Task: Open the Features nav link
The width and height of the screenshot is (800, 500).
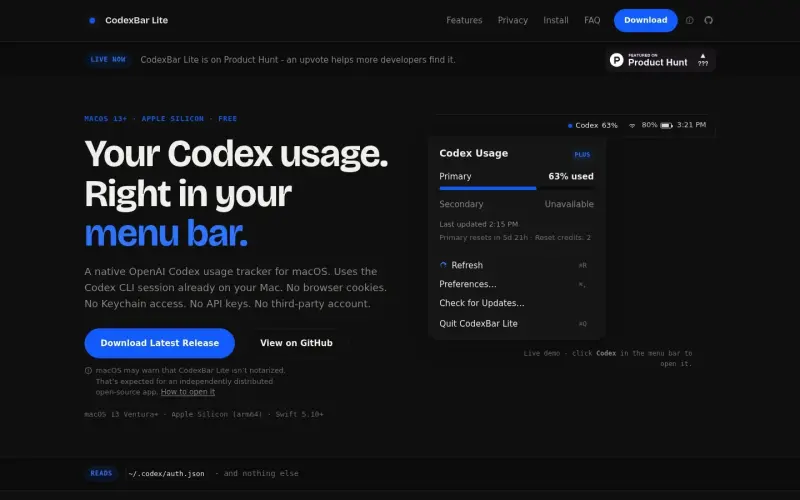Action: [x=464, y=20]
